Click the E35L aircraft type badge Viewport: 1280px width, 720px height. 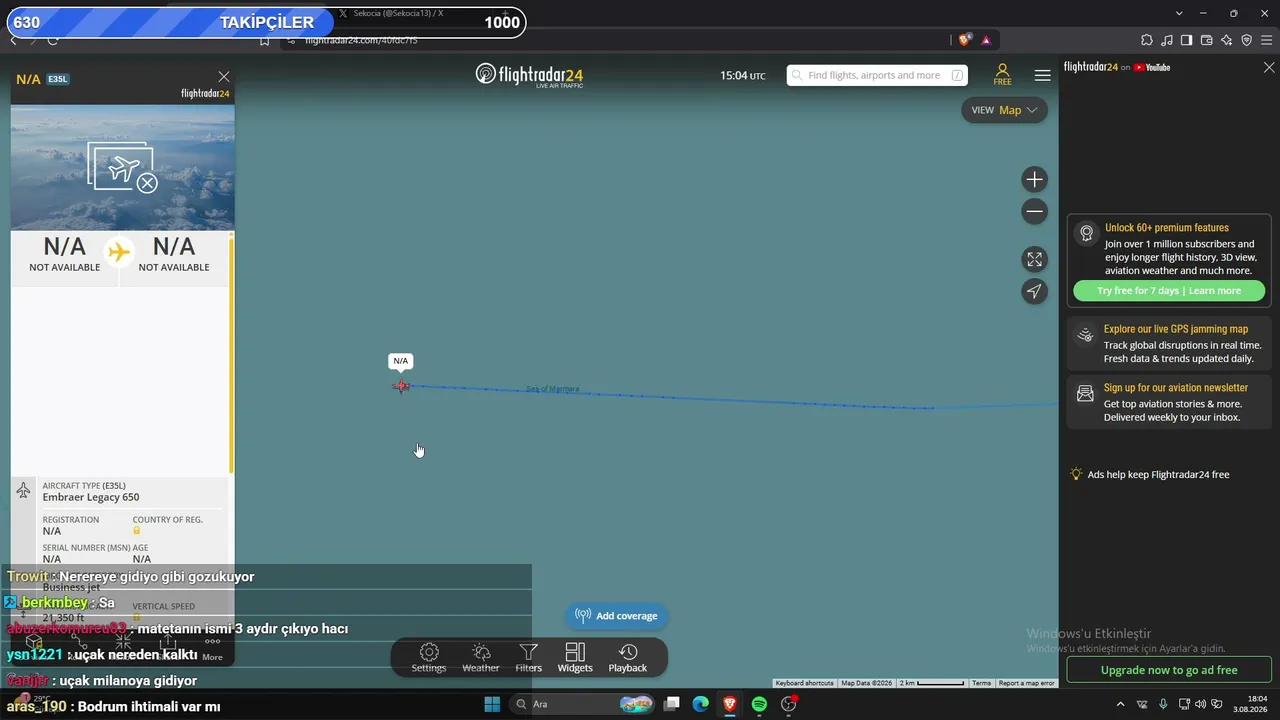point(58,79)
